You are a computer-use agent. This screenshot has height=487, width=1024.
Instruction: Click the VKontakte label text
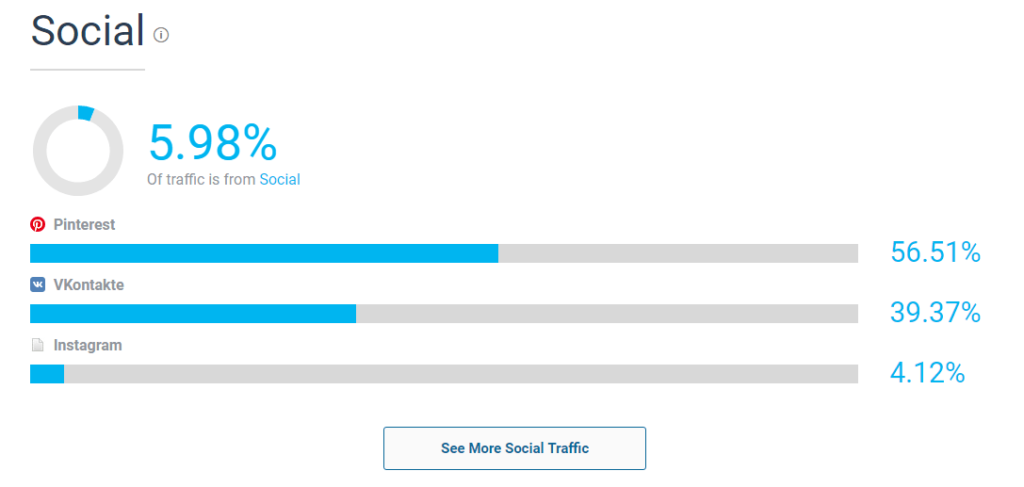click(89, 285)
